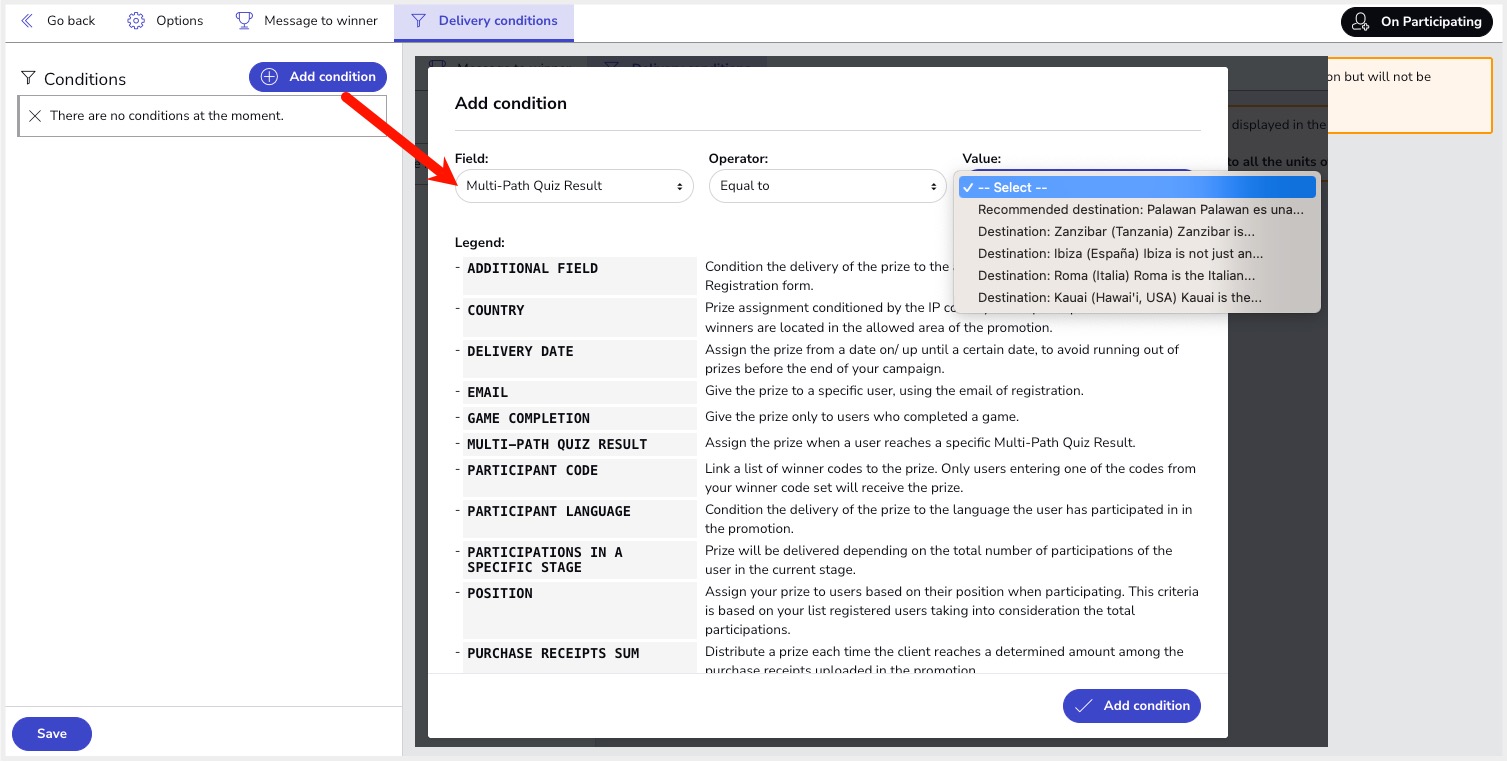Click the checkmark icon in modal Add condition button
The width and height of the screenshot is (1507, 762).
(1083, 706)
